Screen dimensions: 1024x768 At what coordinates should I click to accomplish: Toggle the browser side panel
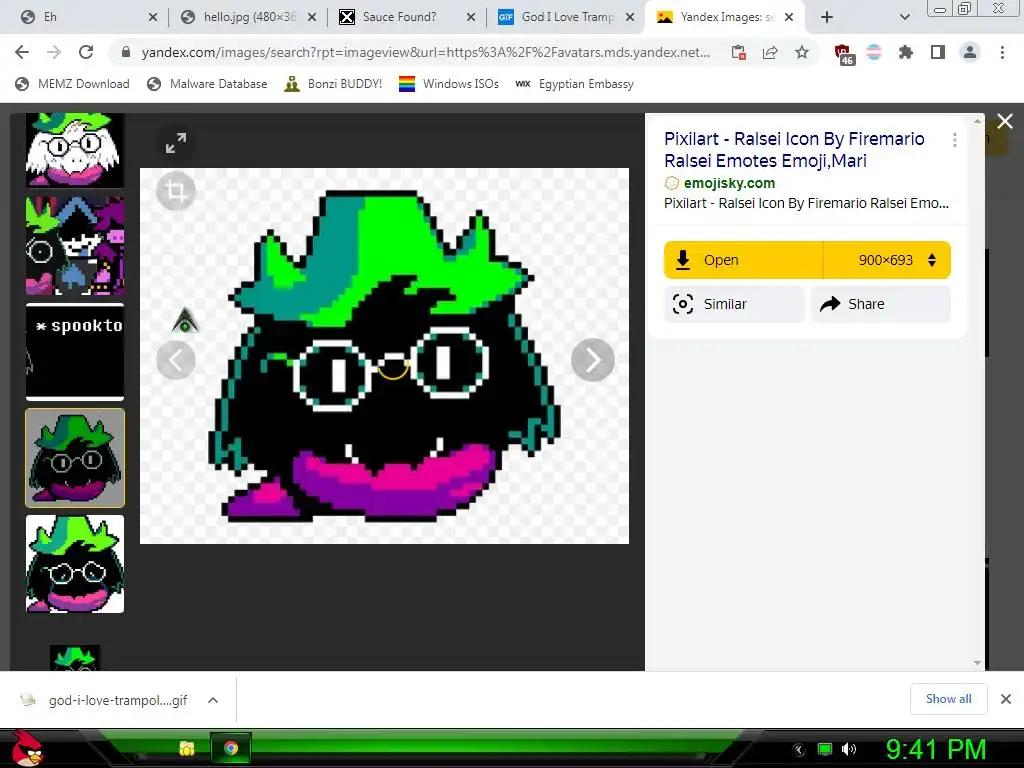point(938,52)
